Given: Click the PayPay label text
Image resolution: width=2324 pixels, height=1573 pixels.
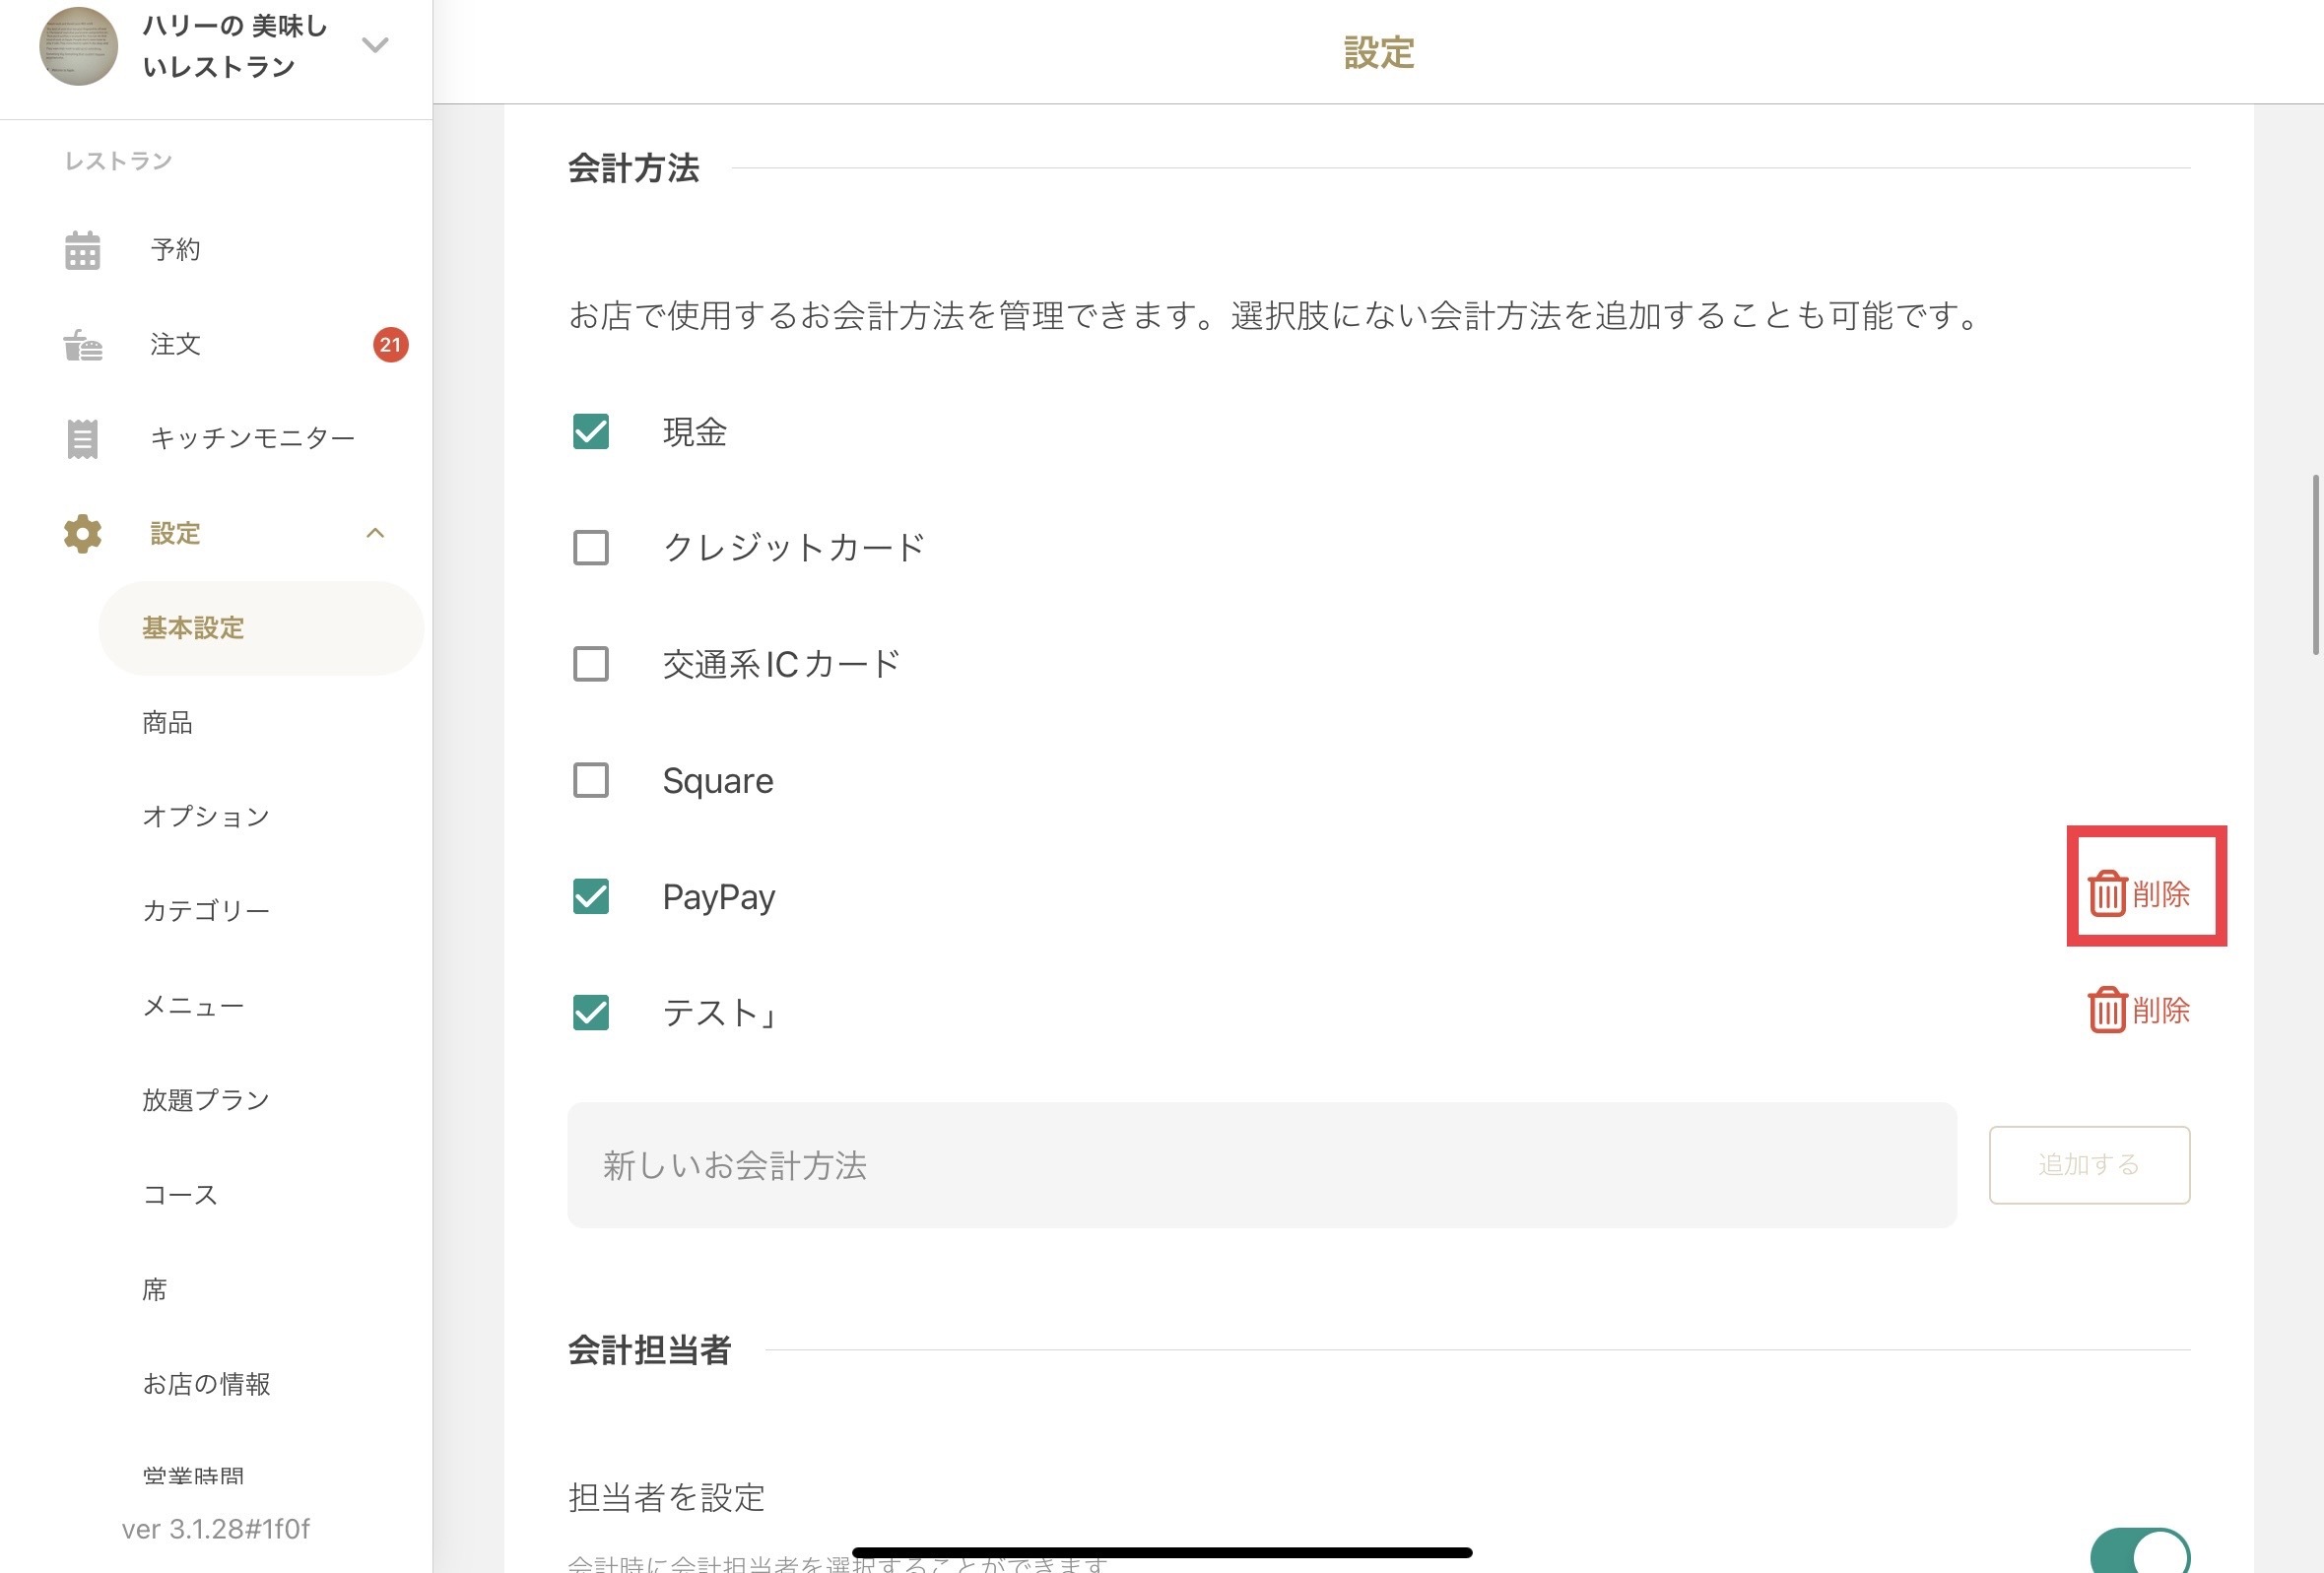Looking at the screenshot, I should [719, 897].
